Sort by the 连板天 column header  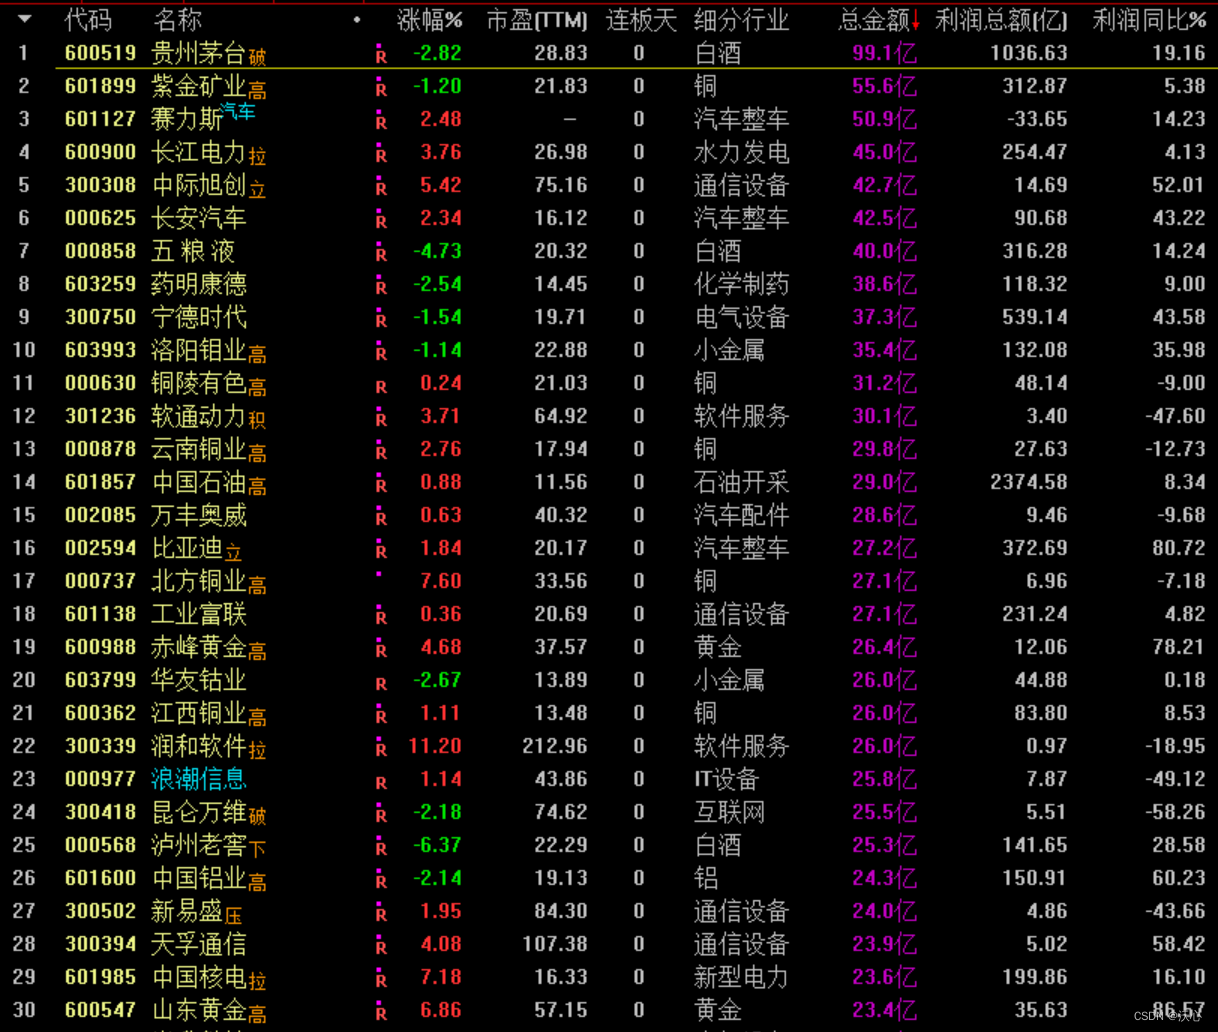tap(641, 19)
